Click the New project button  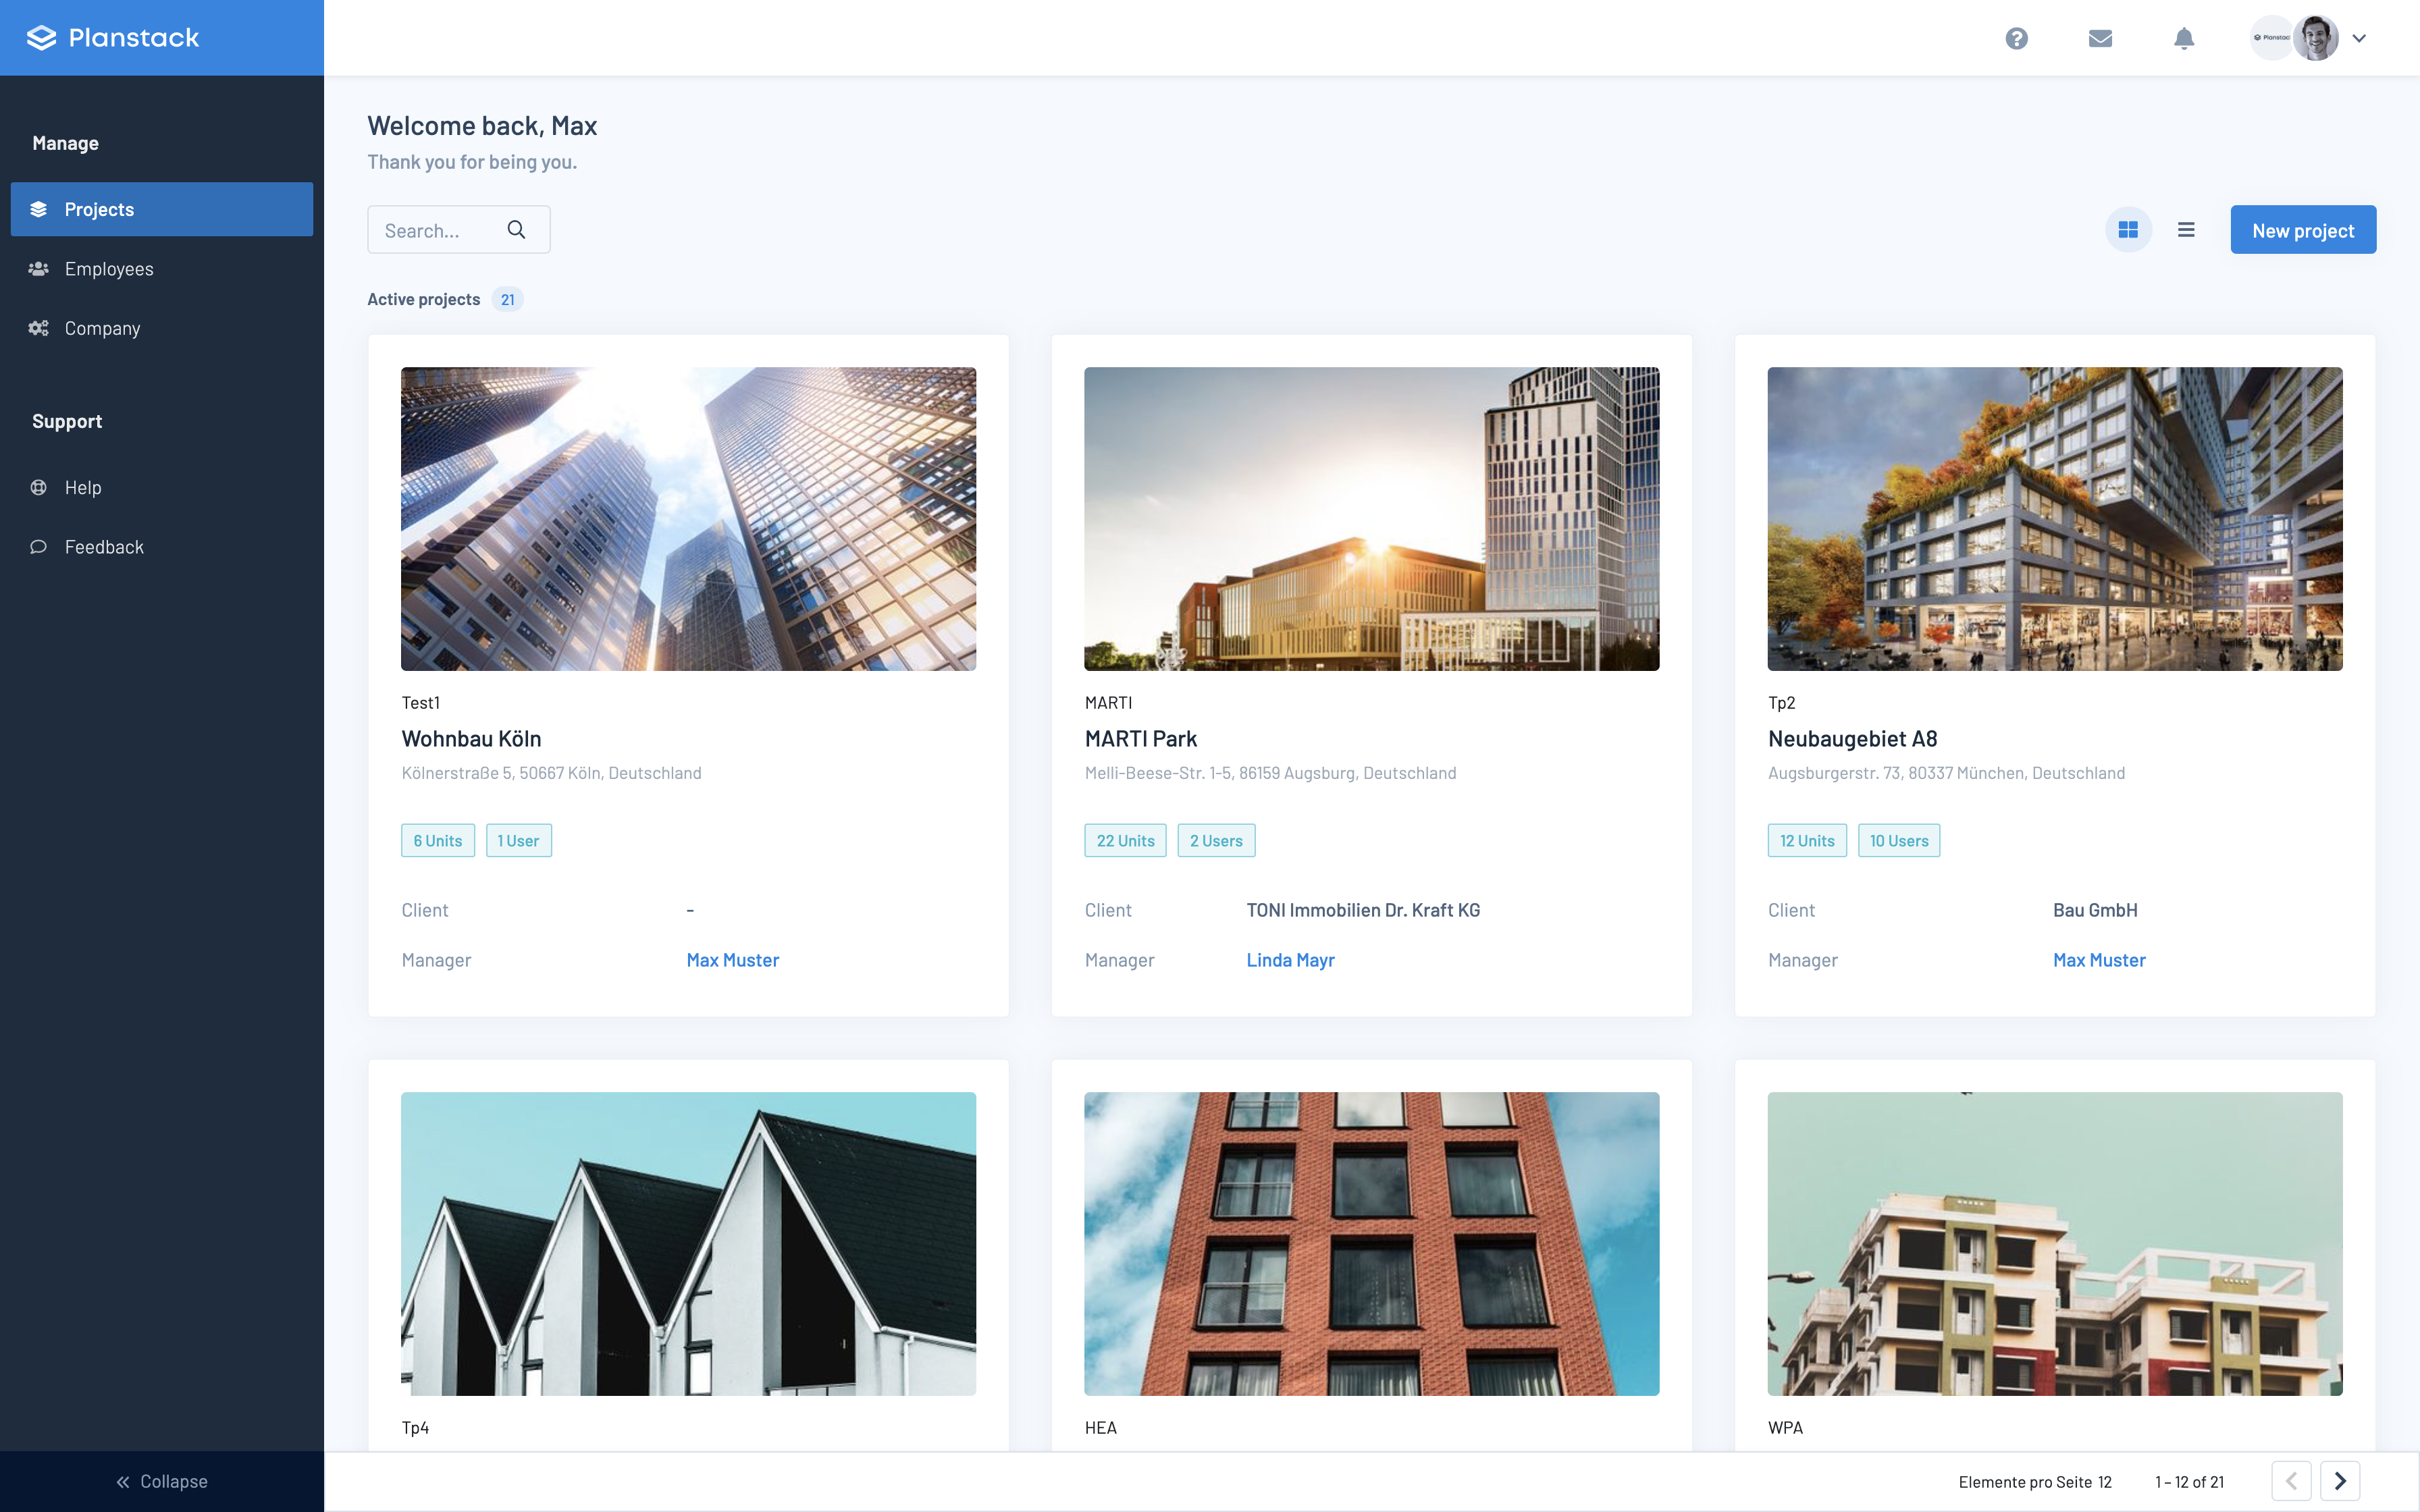(2302, 230)
